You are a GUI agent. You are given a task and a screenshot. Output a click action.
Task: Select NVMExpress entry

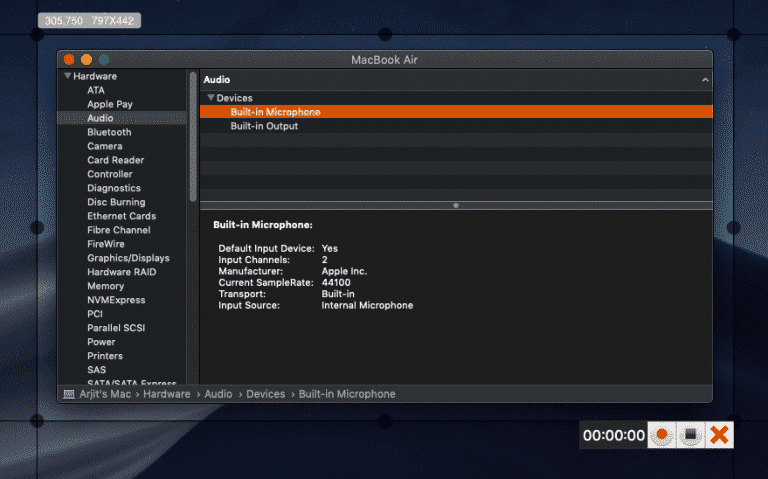(116, 300)
